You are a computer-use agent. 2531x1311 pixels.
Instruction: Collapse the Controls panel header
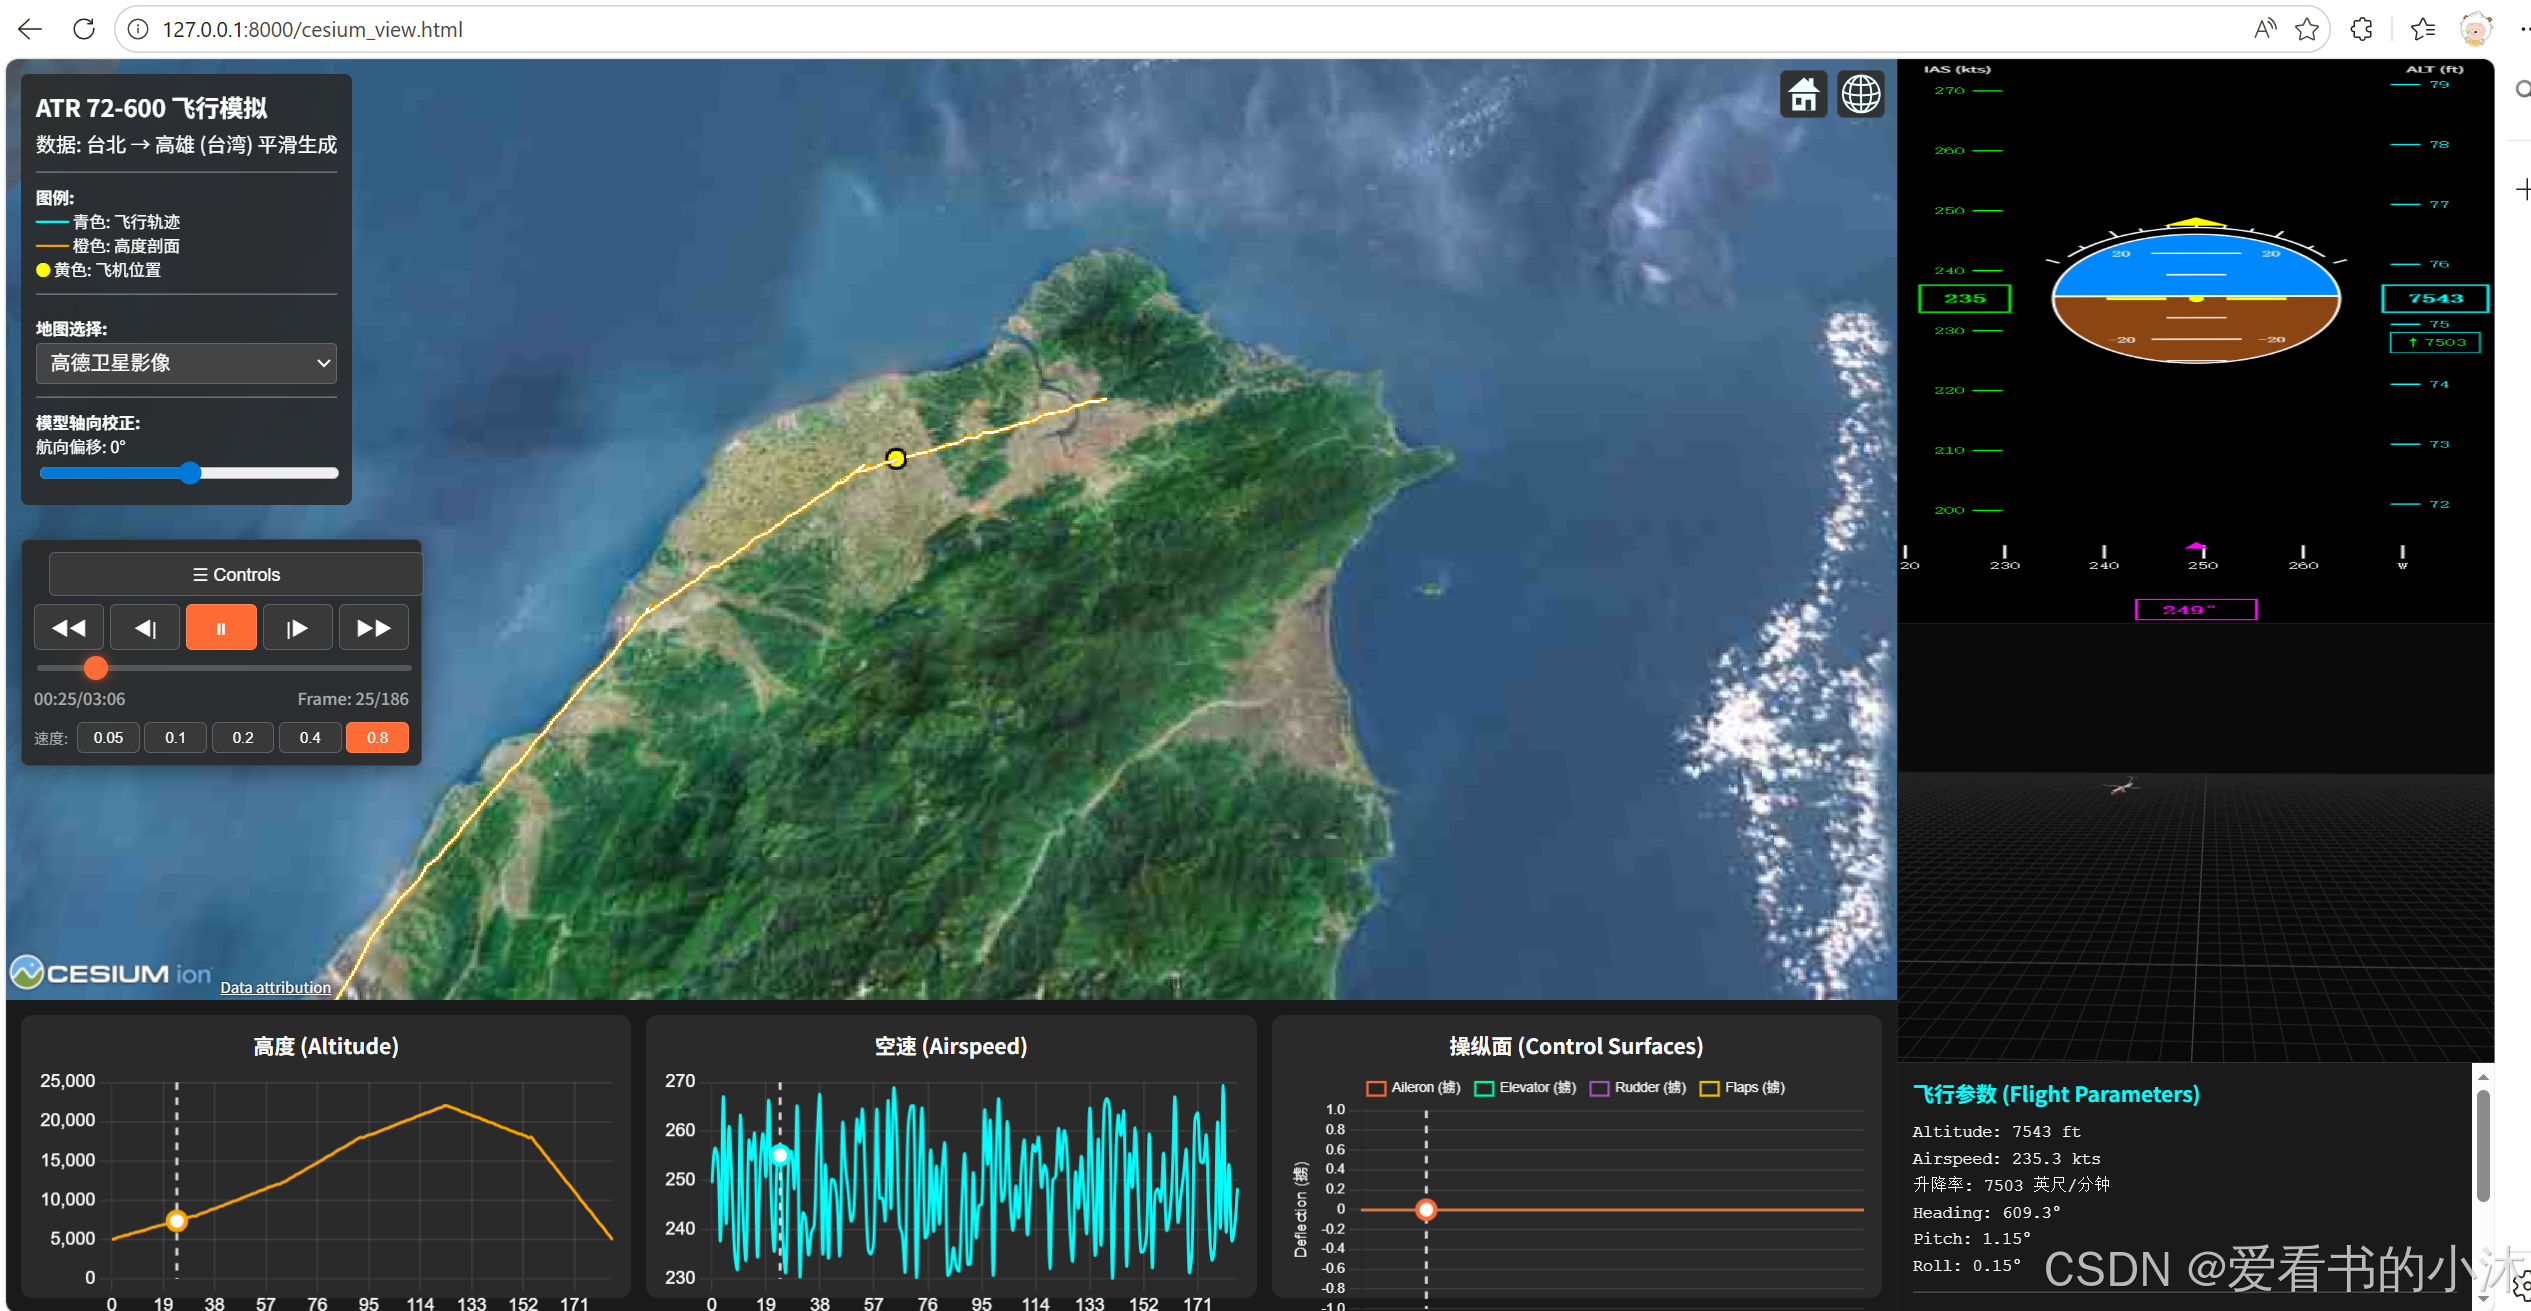[x=236, y=575]
